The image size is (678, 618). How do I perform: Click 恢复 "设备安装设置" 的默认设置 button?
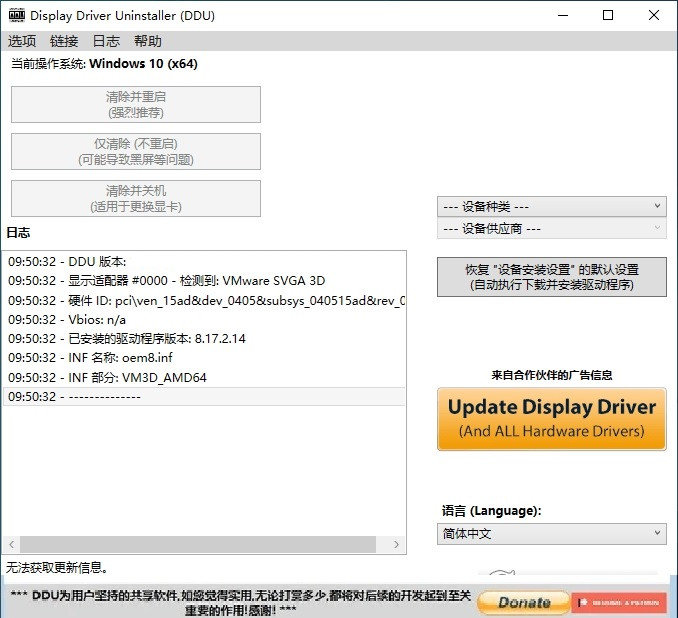pyautogui.click(x=552, y=277)
